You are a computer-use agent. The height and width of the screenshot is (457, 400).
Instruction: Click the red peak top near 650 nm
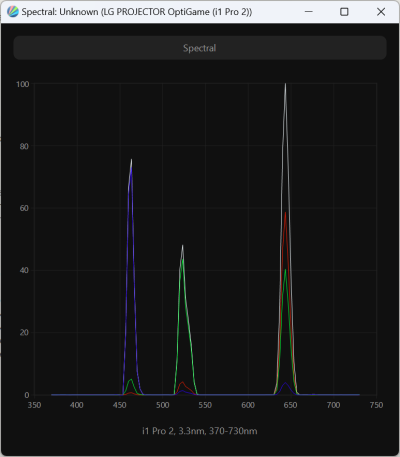(286, 213)
